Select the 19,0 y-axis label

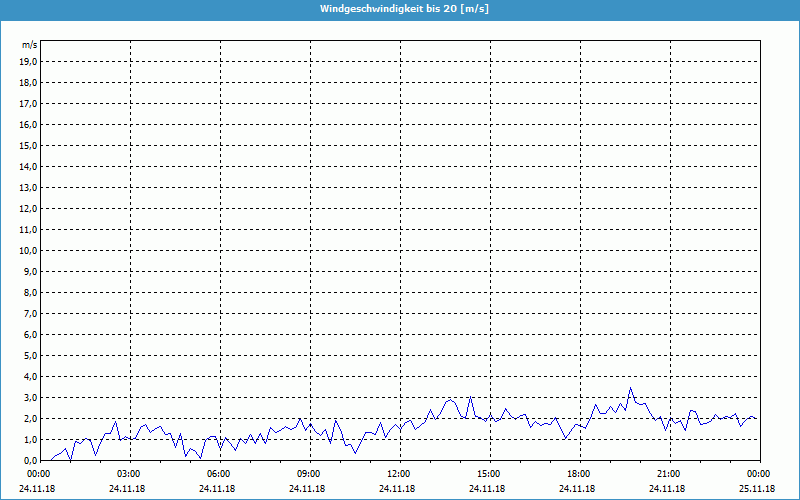pyautogui.click(x=29, y=61)
